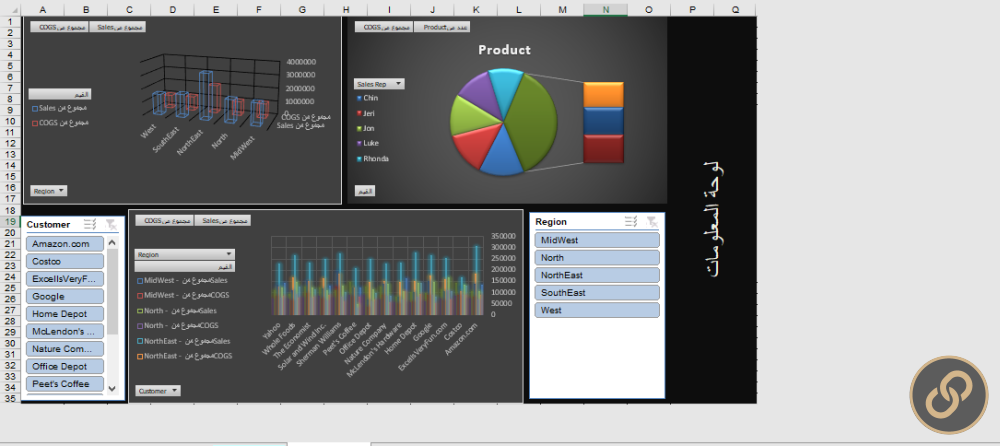1000x446 pixels.
Task: Select Google in Customer slicer
Action: click(x=65, y=296)
